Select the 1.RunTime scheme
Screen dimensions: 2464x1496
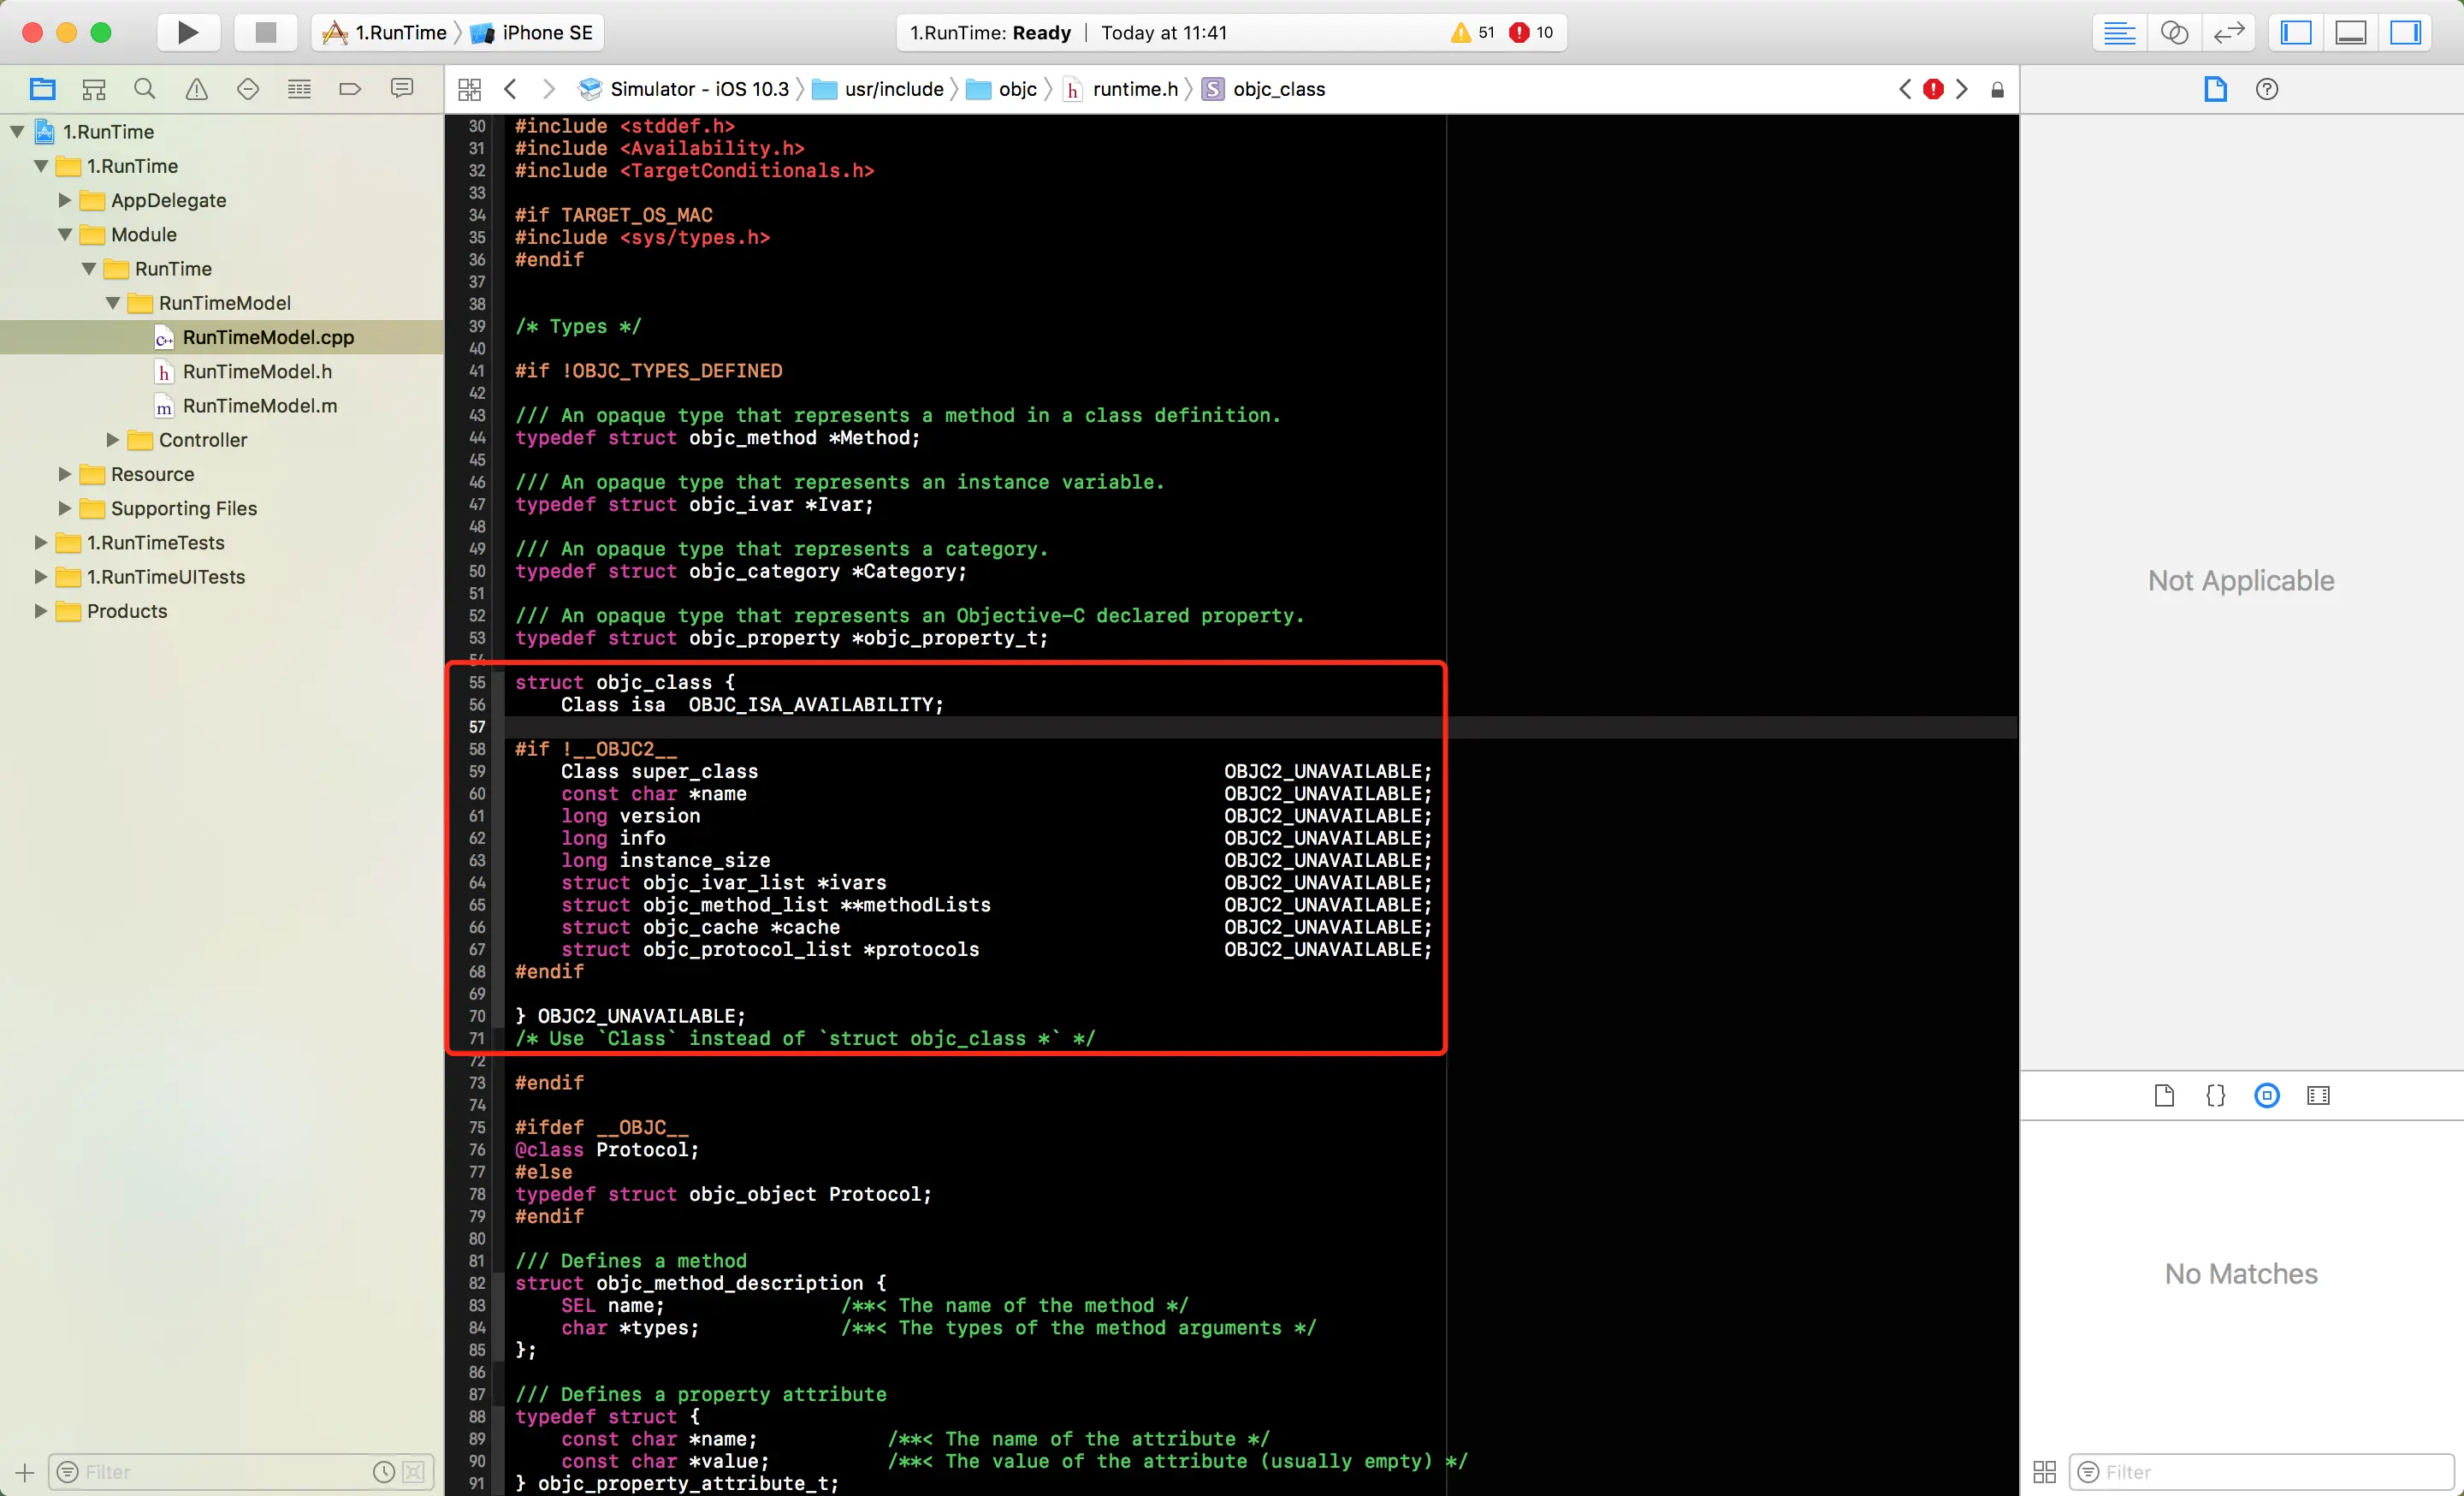pos(385,32)
